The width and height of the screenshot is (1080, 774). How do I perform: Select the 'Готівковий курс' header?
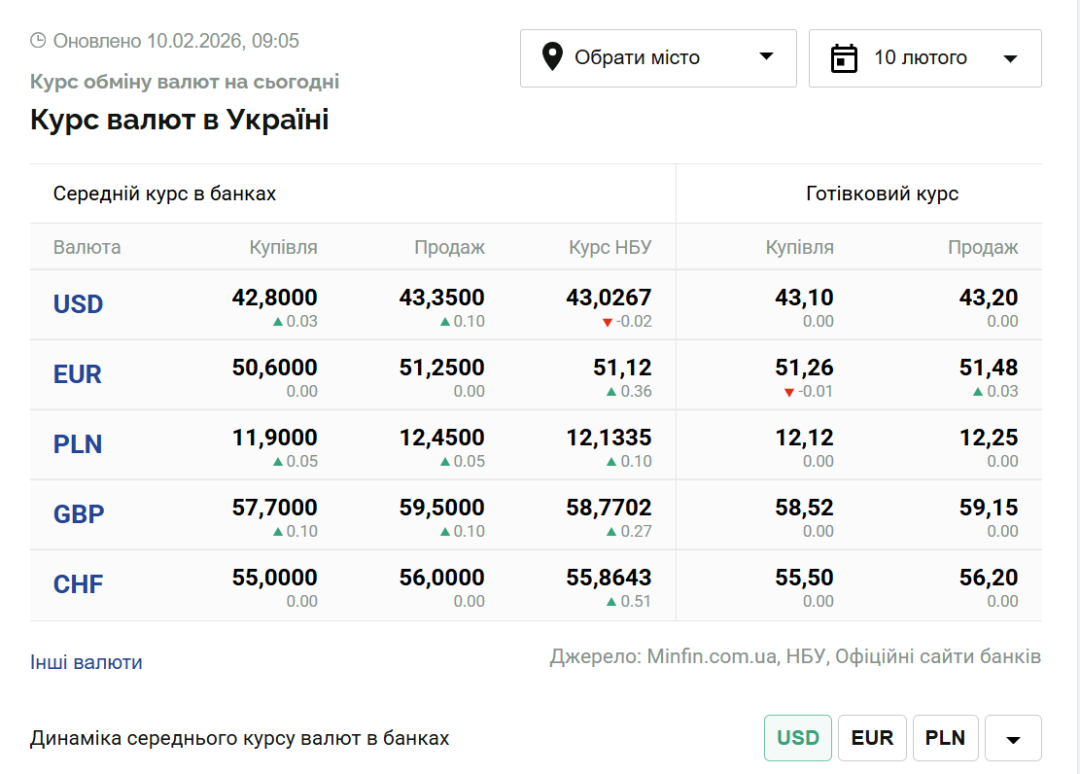pyautogui.click(x=882, y=194)
